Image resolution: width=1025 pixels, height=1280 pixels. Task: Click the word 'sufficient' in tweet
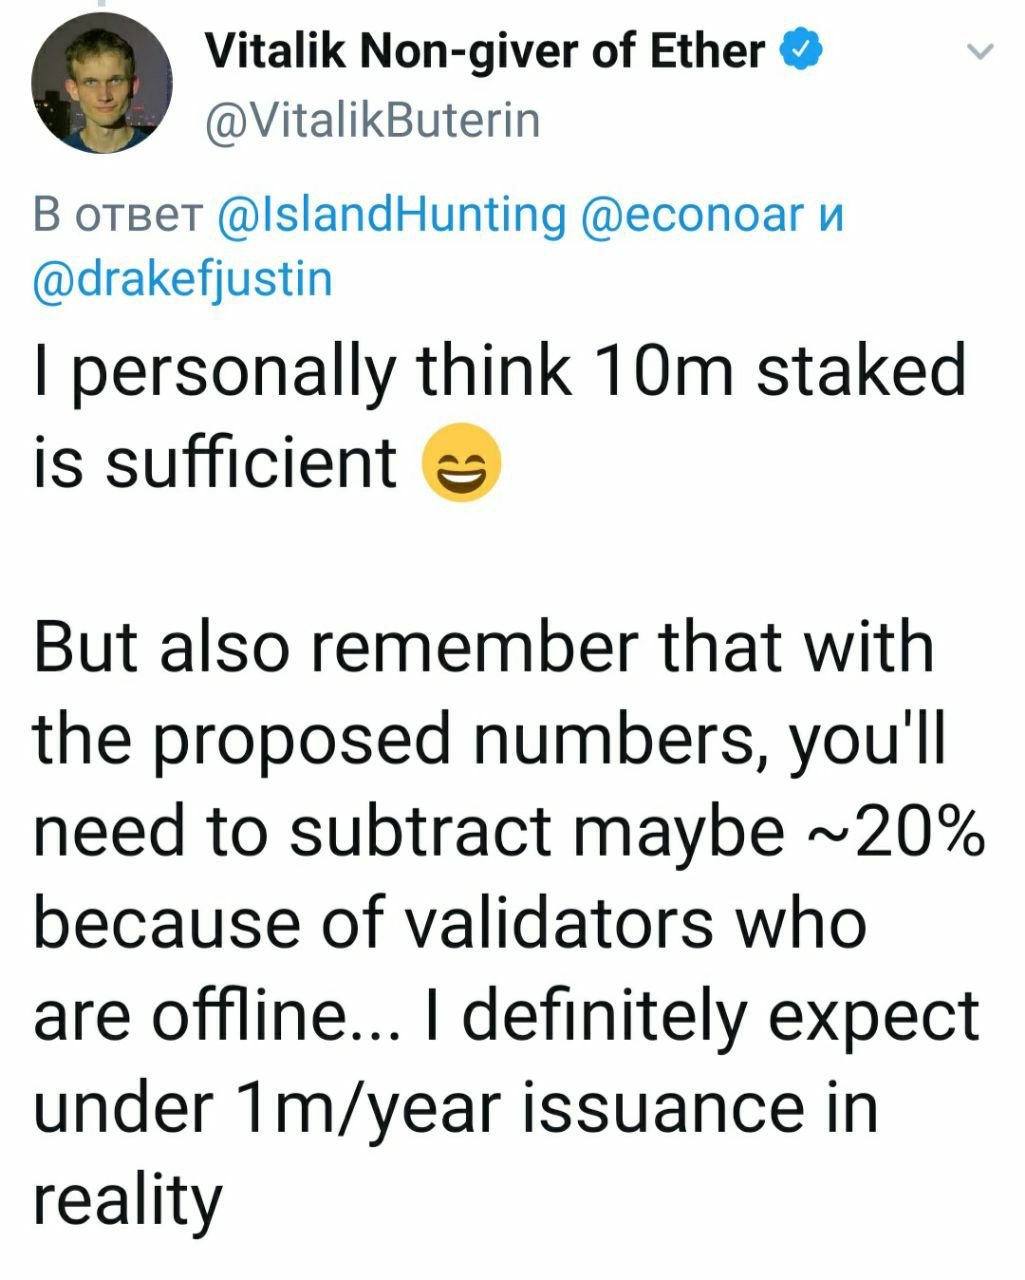(251, 463)
